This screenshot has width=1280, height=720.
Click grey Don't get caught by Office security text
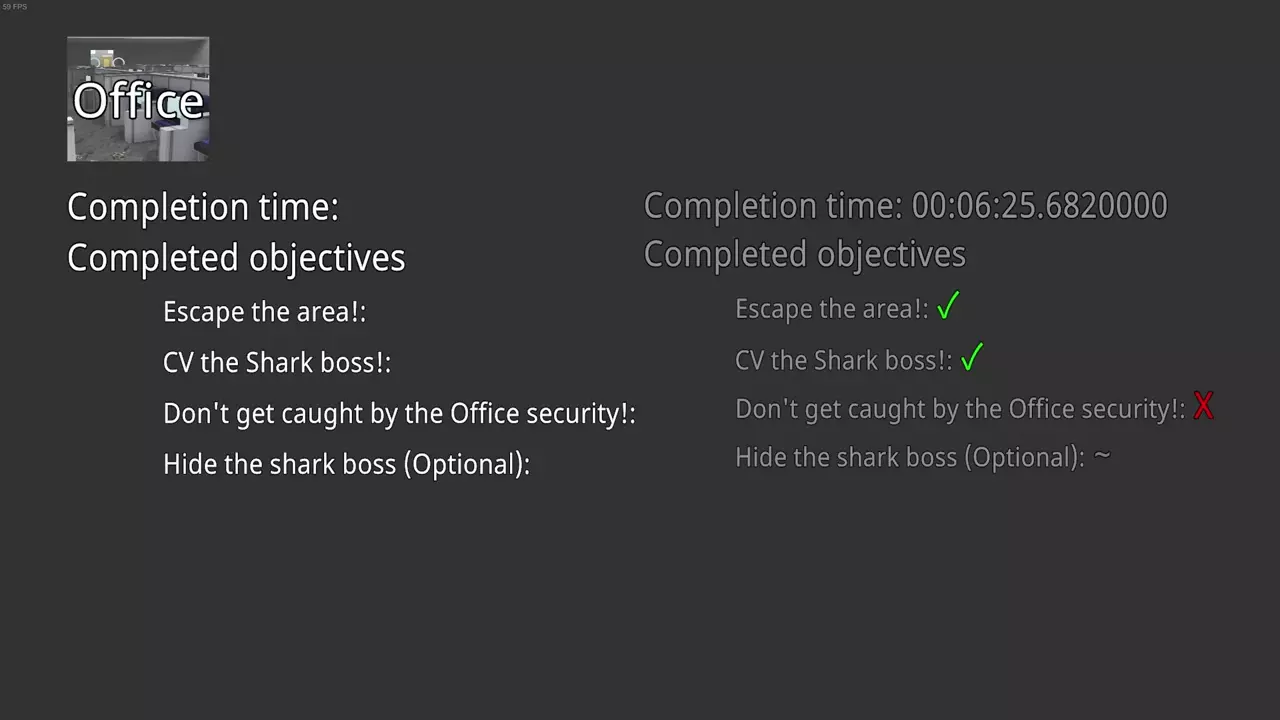(960, 409)
